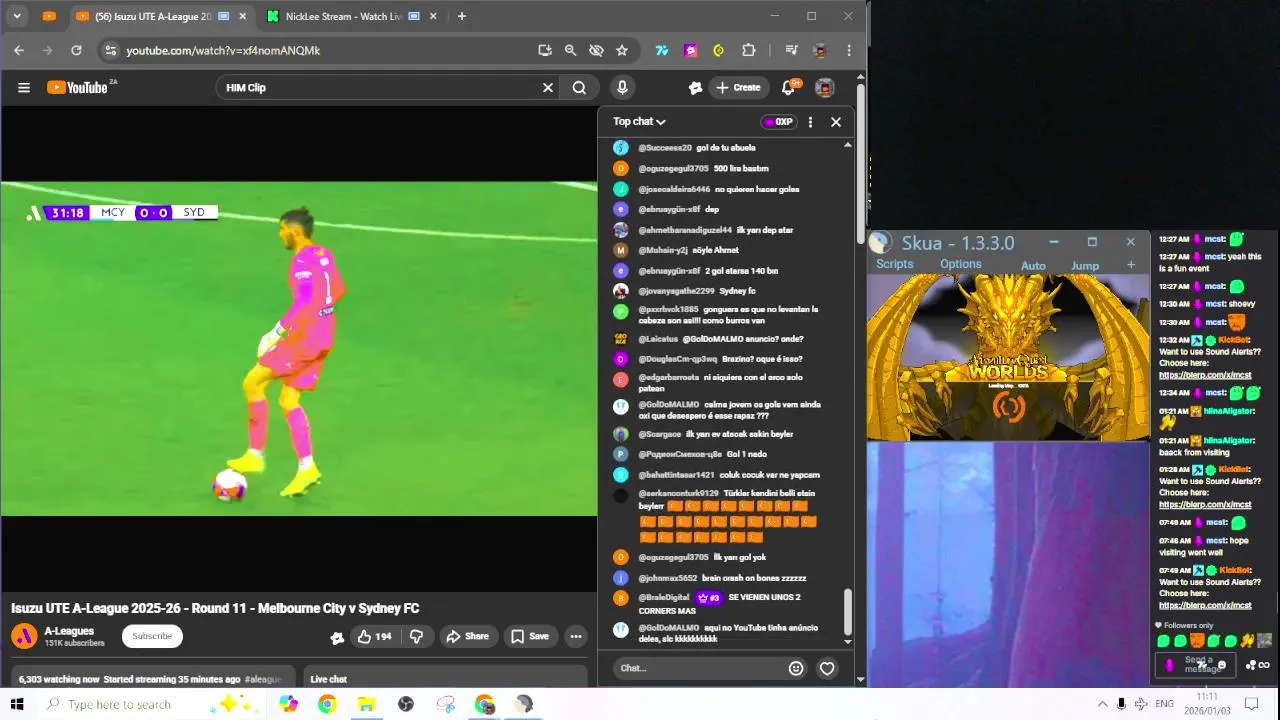The image size is (1280, 720).
Task: Open a new Chrome tab
Action: pyautogui.click(x=461, y=16)
